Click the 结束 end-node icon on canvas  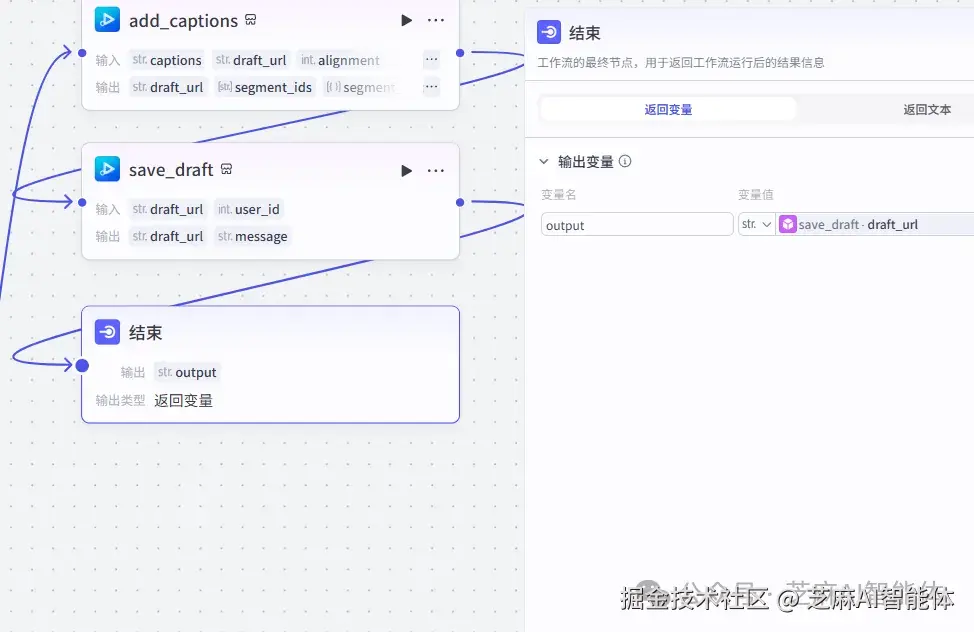(107, 332)
